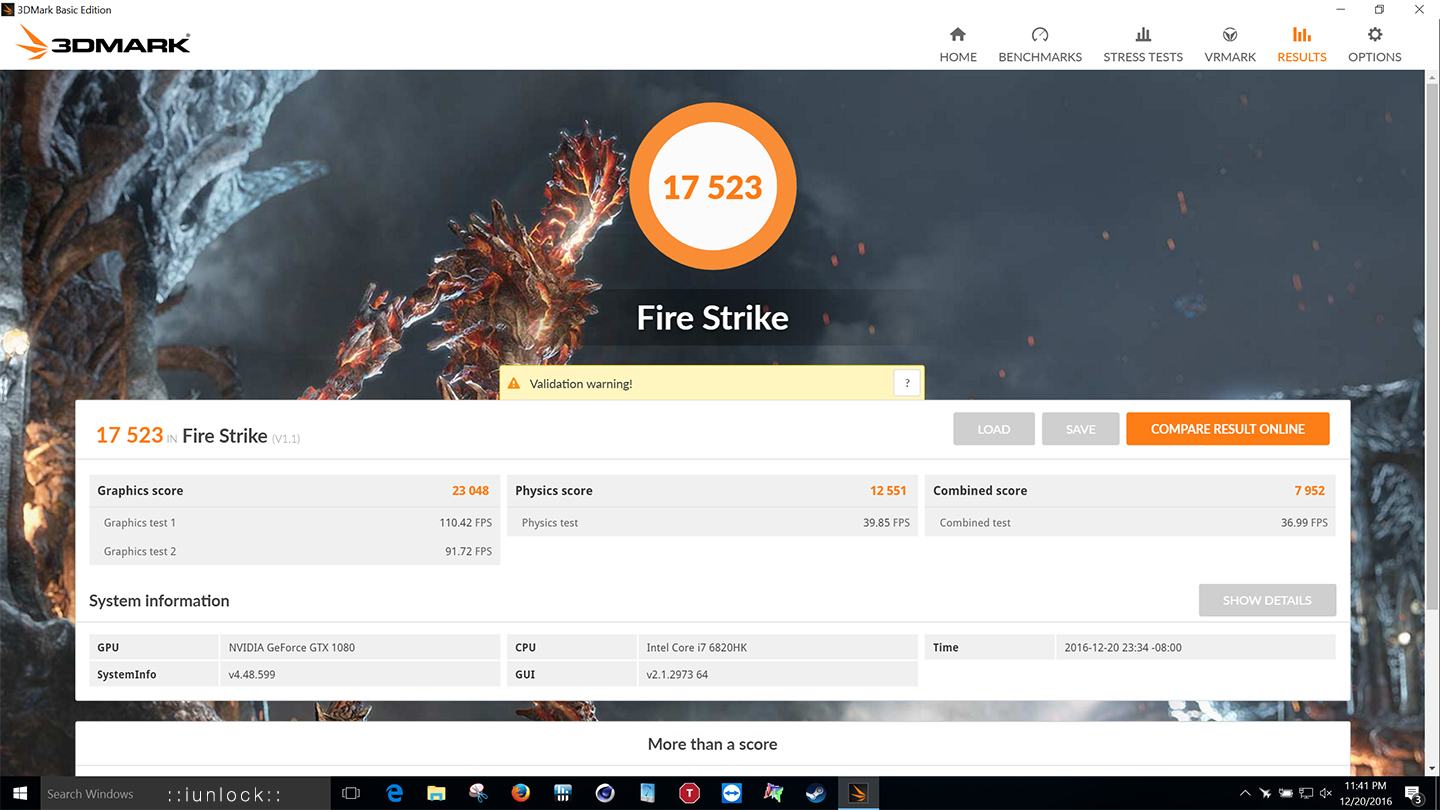The width and height of the screenshot is (1440, 810).
Task: Click the 'System information' heading
Action: (x=159, y=601)
